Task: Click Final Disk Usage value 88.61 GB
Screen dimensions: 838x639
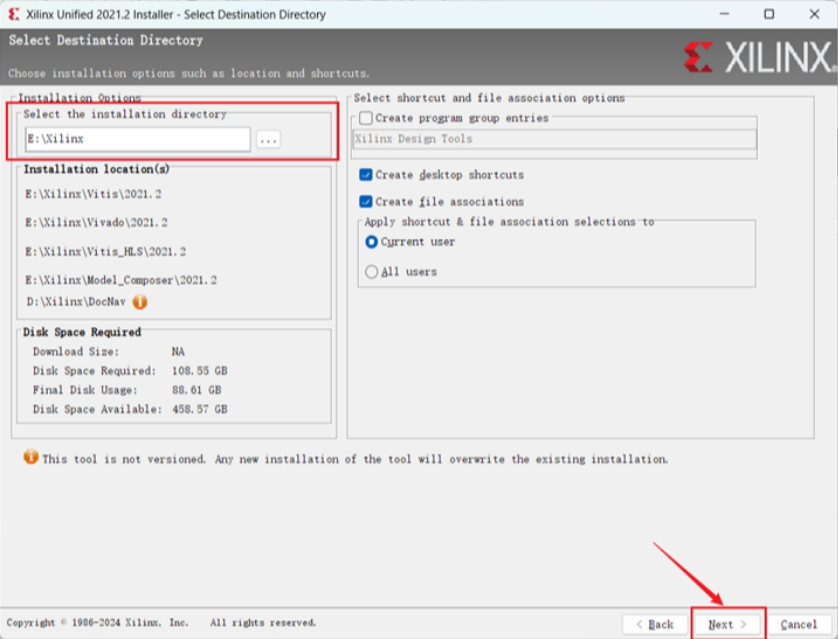Action: pos(196,390)
